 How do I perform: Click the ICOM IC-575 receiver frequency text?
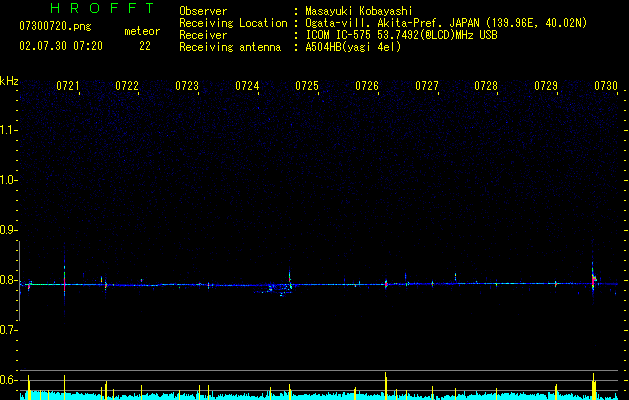[401, 35]
